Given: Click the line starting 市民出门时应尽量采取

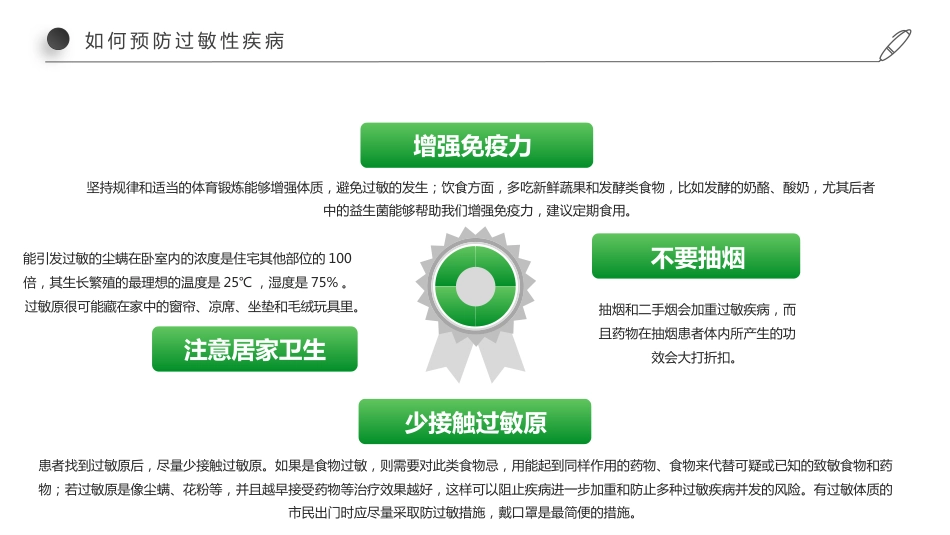Looking at the screenshot, I should tap(463, 513).
